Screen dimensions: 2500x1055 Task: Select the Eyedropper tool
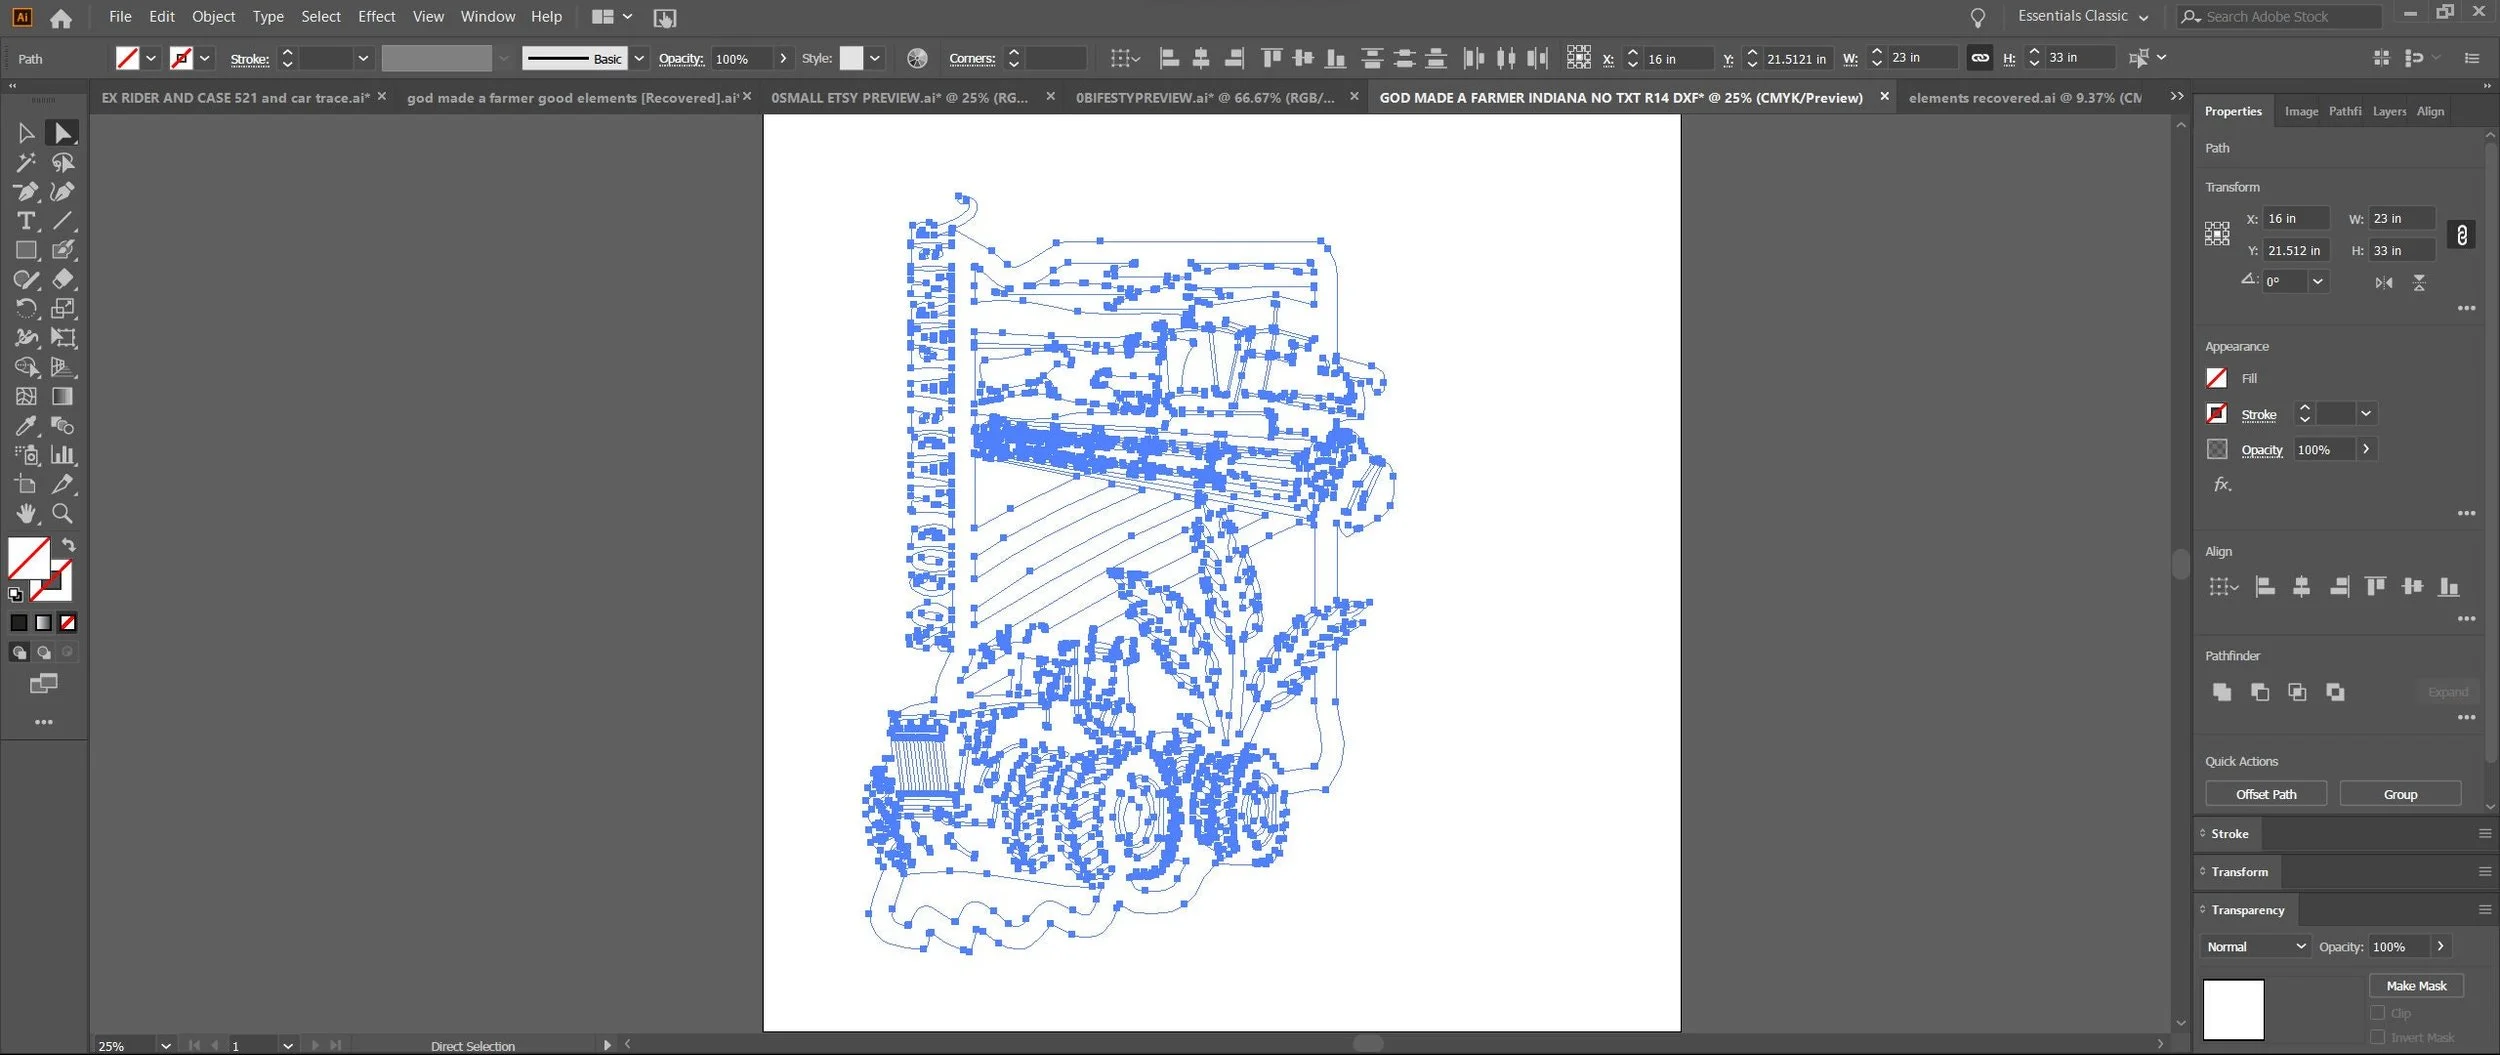pos(26,426)
